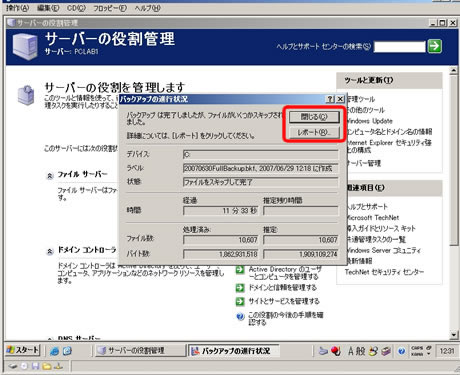Click the shared folder icon in the VM status bar
Viewport: 460px width, 375px height.
tap(47, 366)
